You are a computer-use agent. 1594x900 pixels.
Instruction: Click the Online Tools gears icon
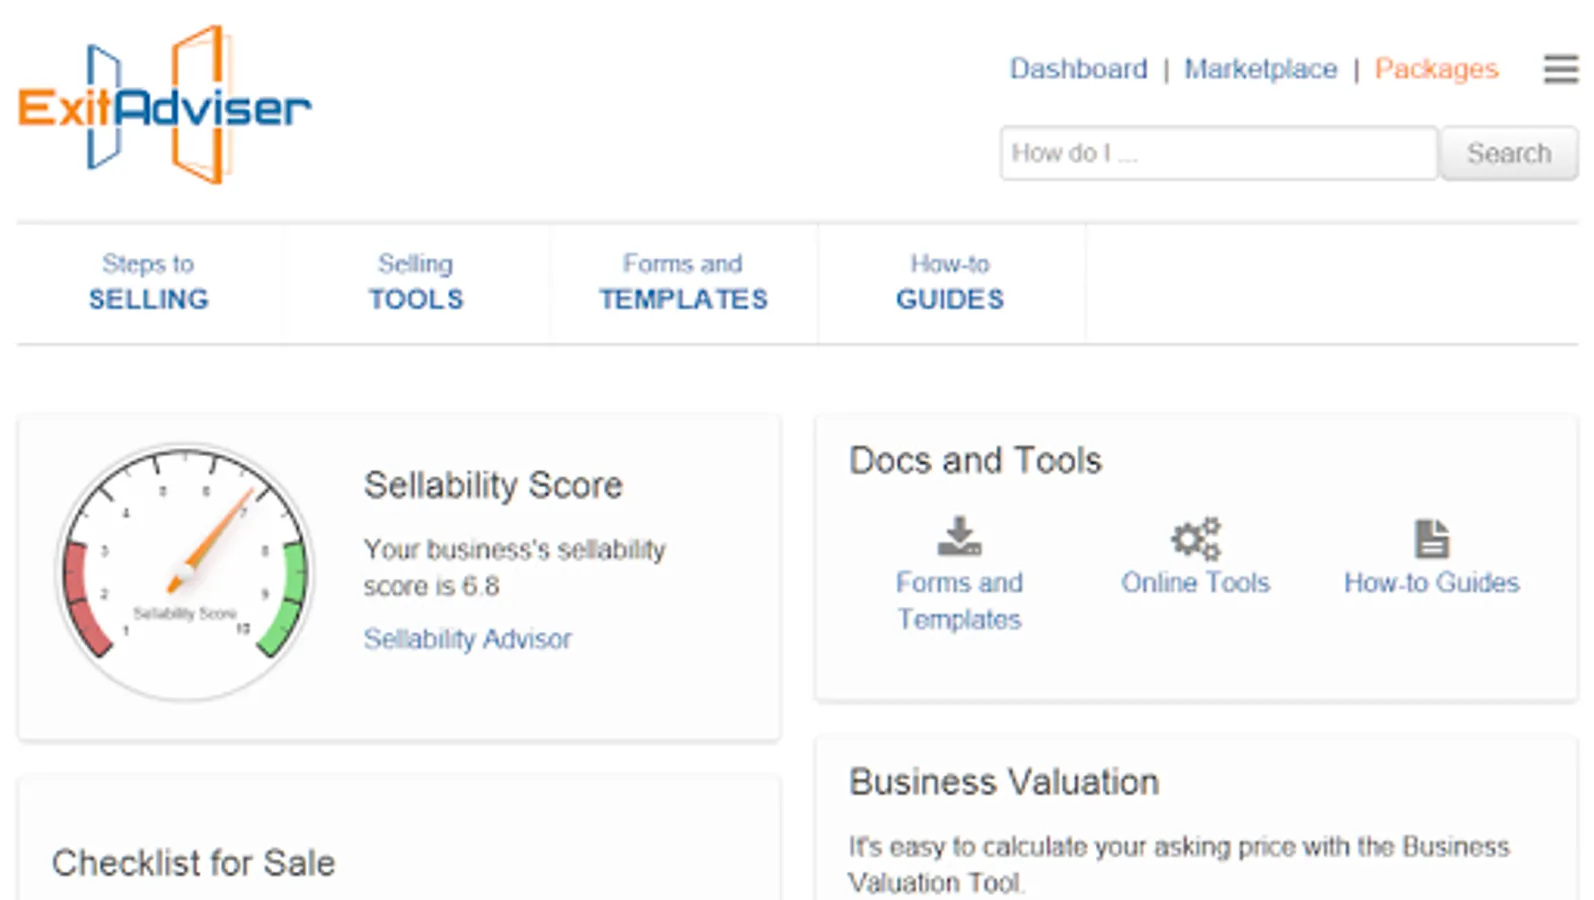1196,538
